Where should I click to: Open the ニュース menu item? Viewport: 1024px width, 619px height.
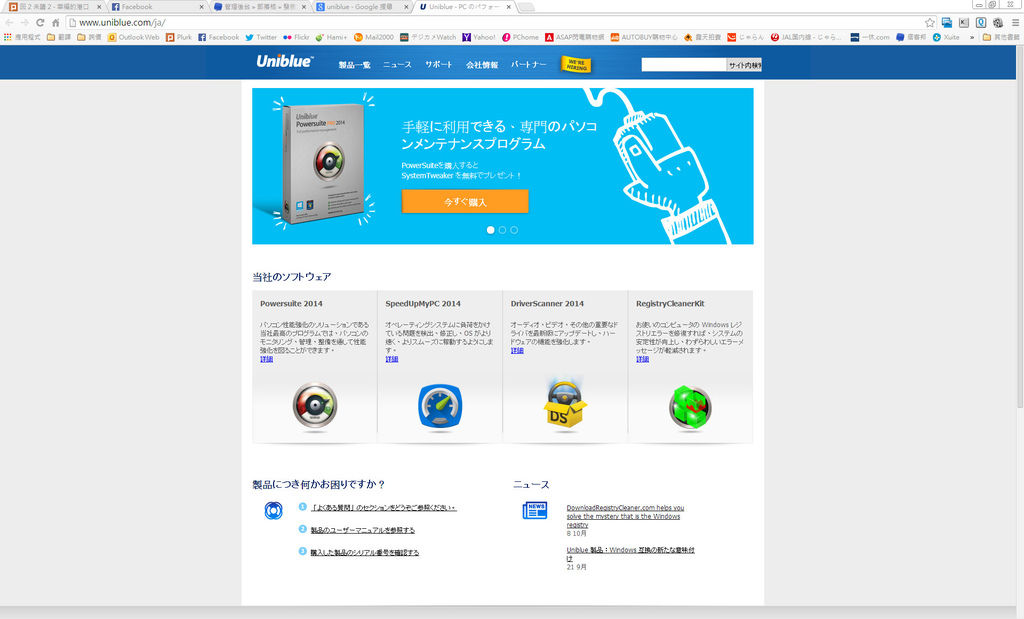click(397, 65)
